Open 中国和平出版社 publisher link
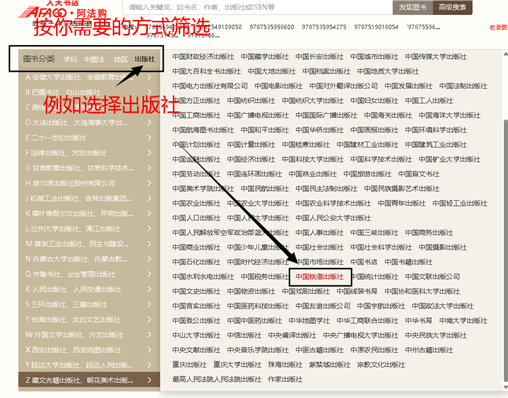Image resolution: width=508 pixels, height=398 pixels. (x=265, y=130)
